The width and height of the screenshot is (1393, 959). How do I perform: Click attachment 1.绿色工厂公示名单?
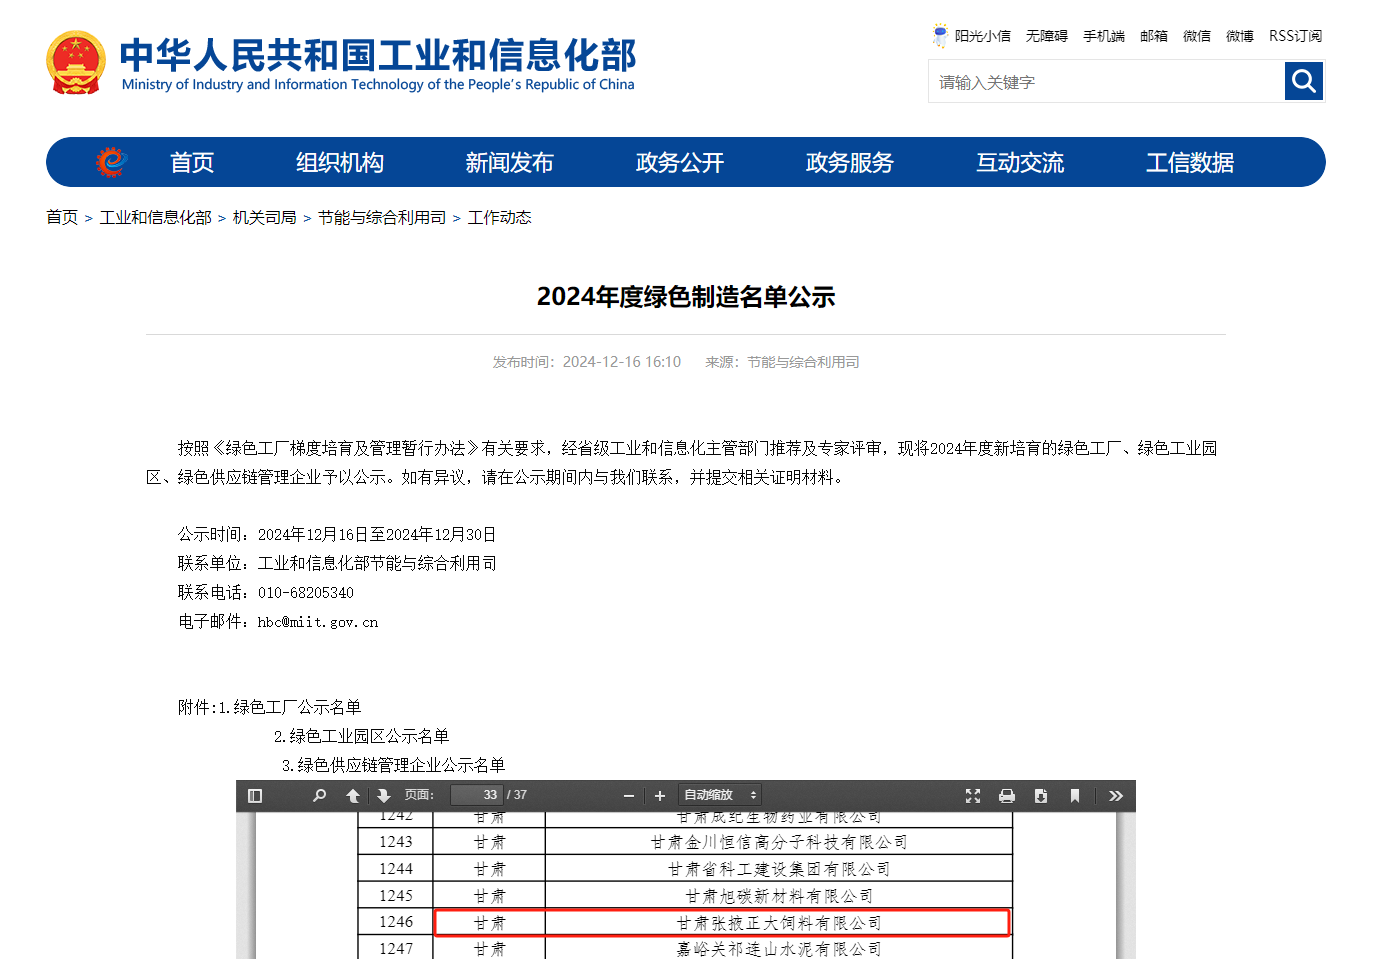click(290, 707)
